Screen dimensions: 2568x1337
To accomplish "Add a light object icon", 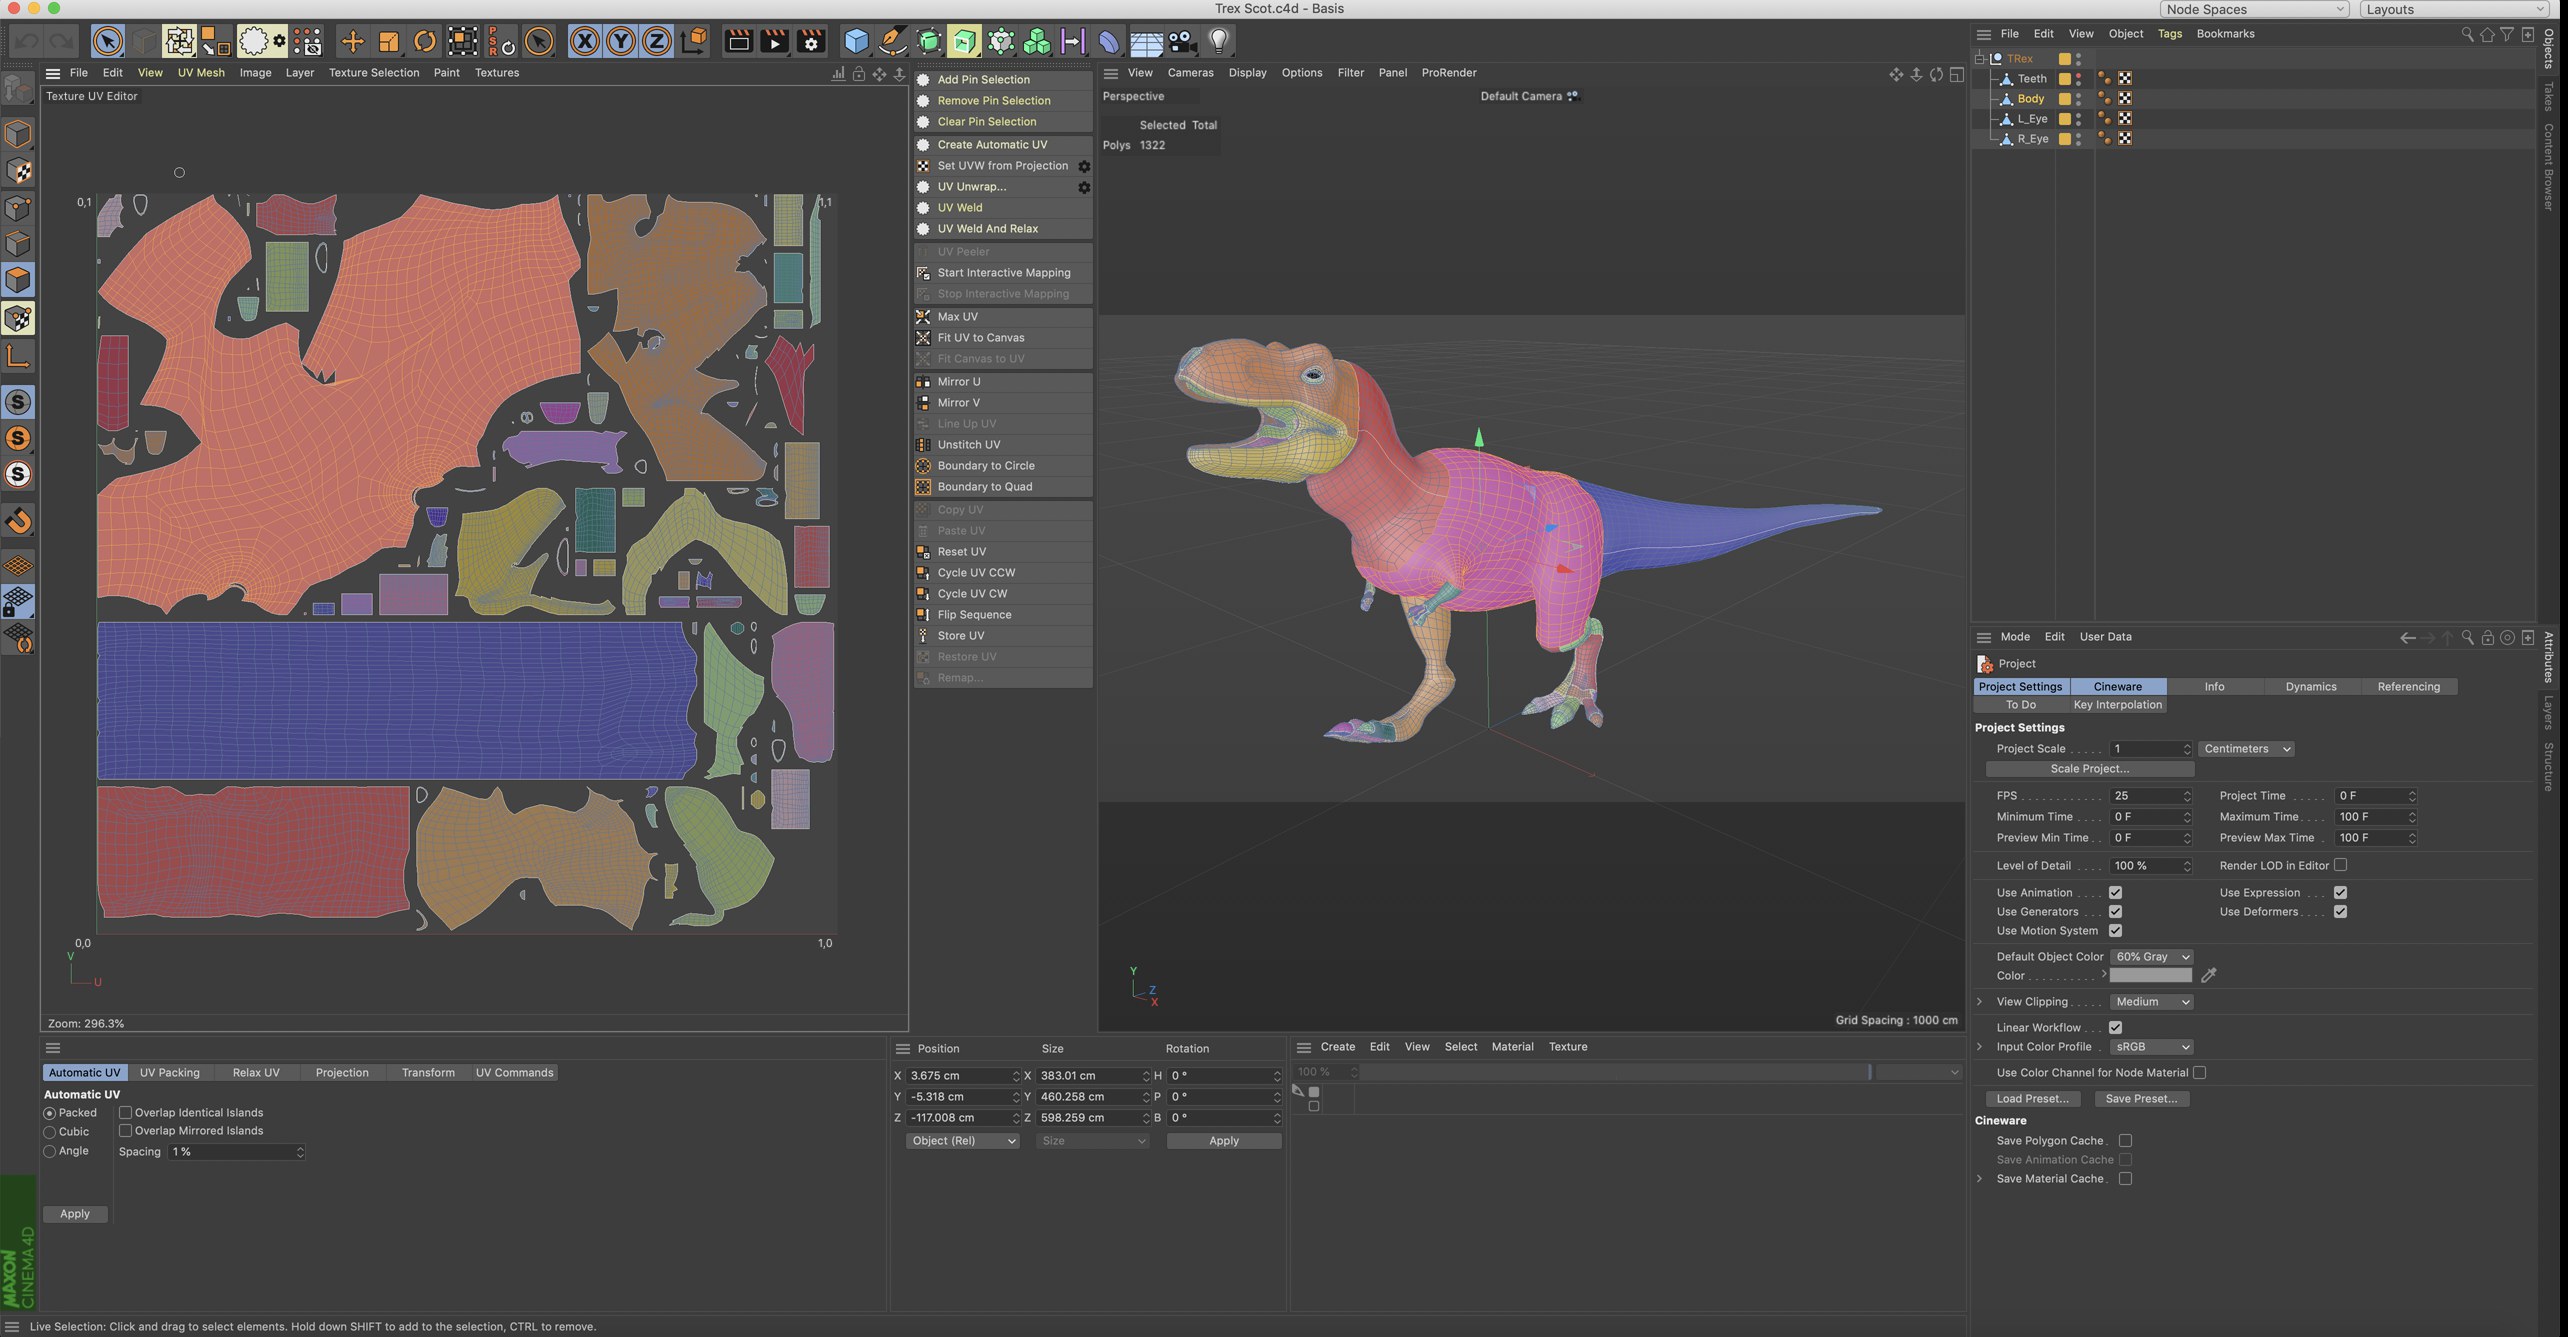I will [1219, 41].
